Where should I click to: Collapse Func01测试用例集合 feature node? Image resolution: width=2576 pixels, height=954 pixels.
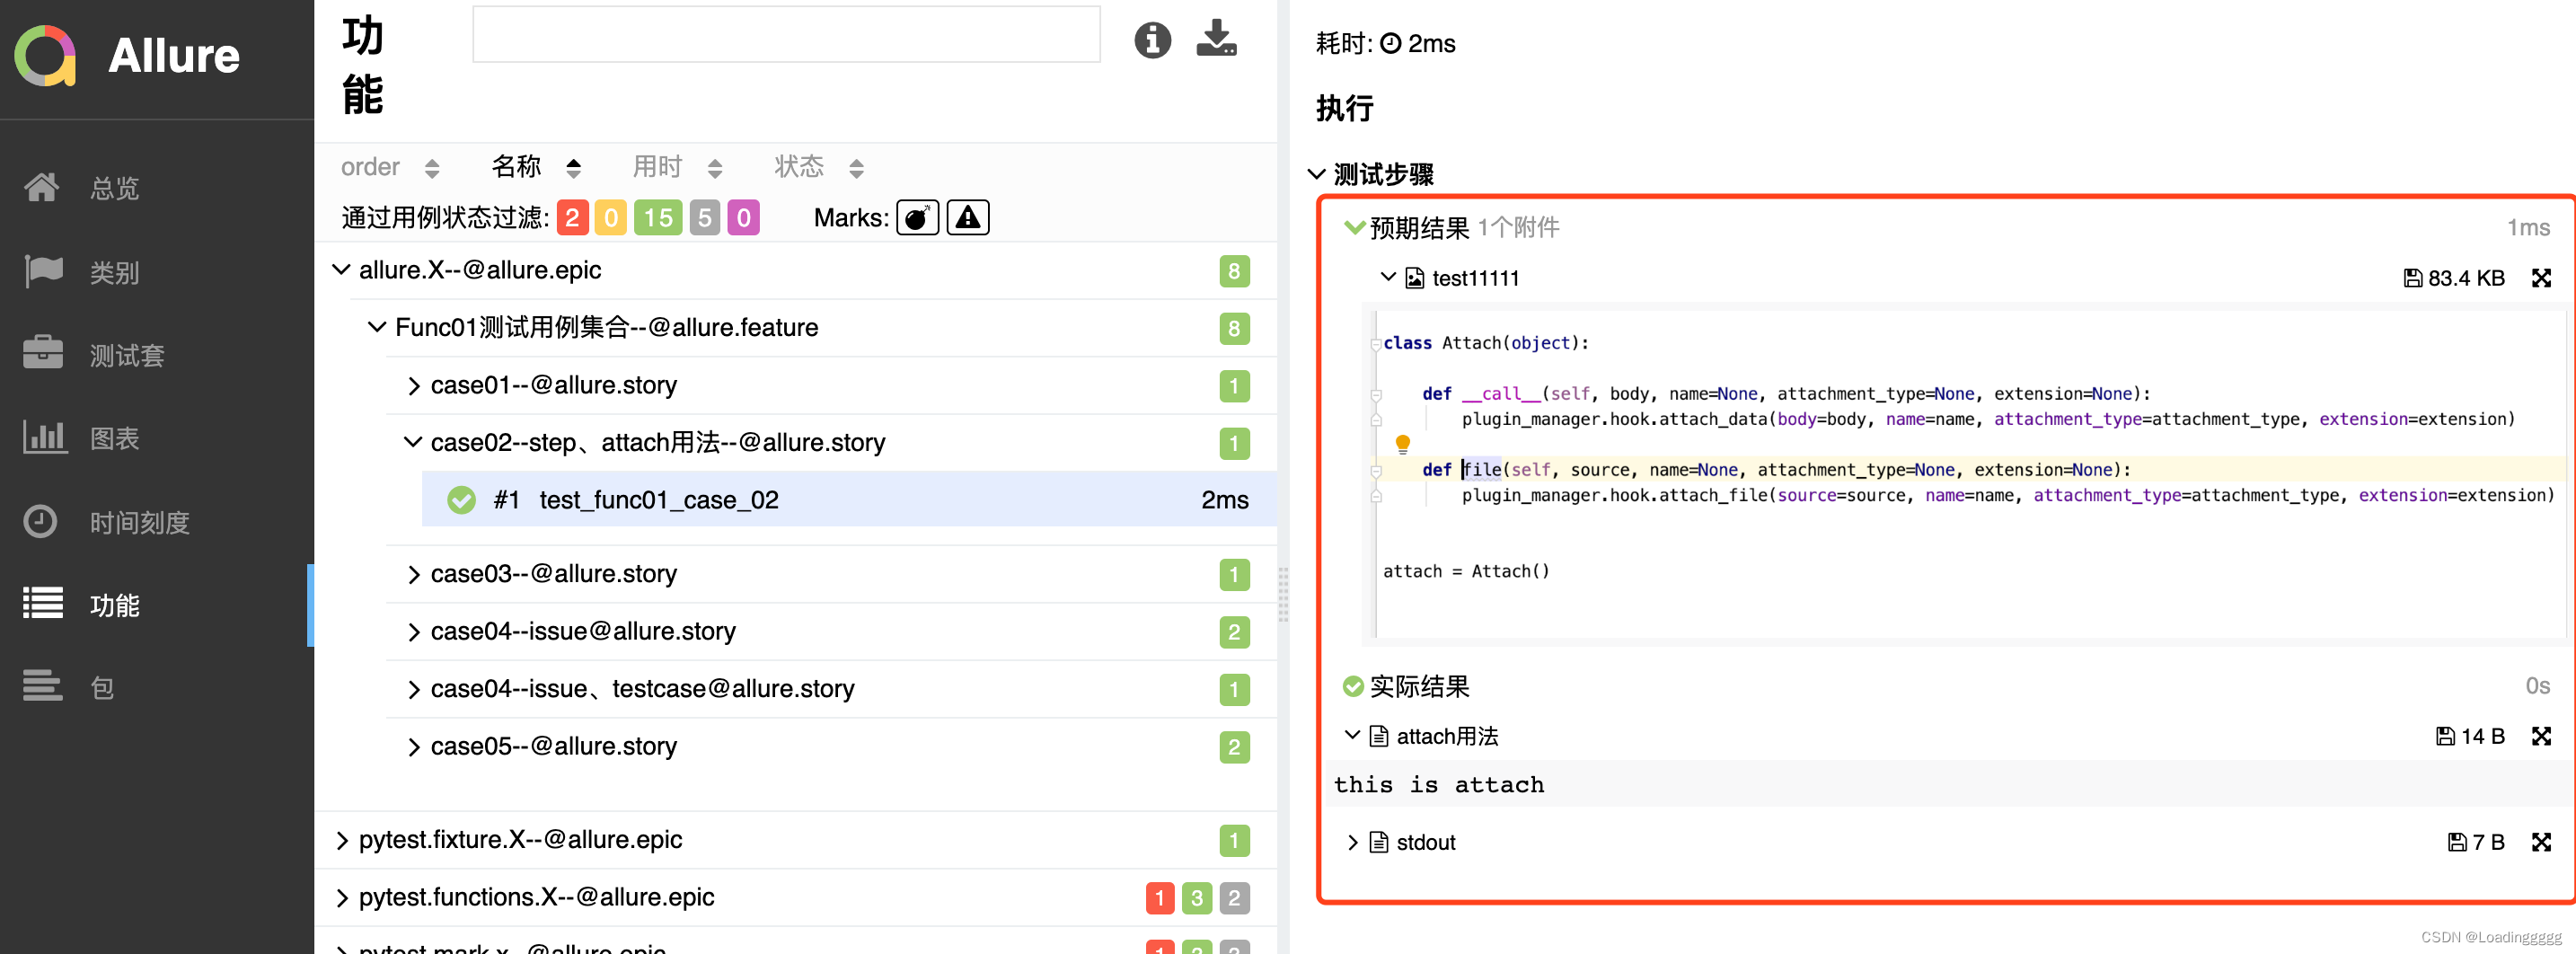click(x=376, y=326)
